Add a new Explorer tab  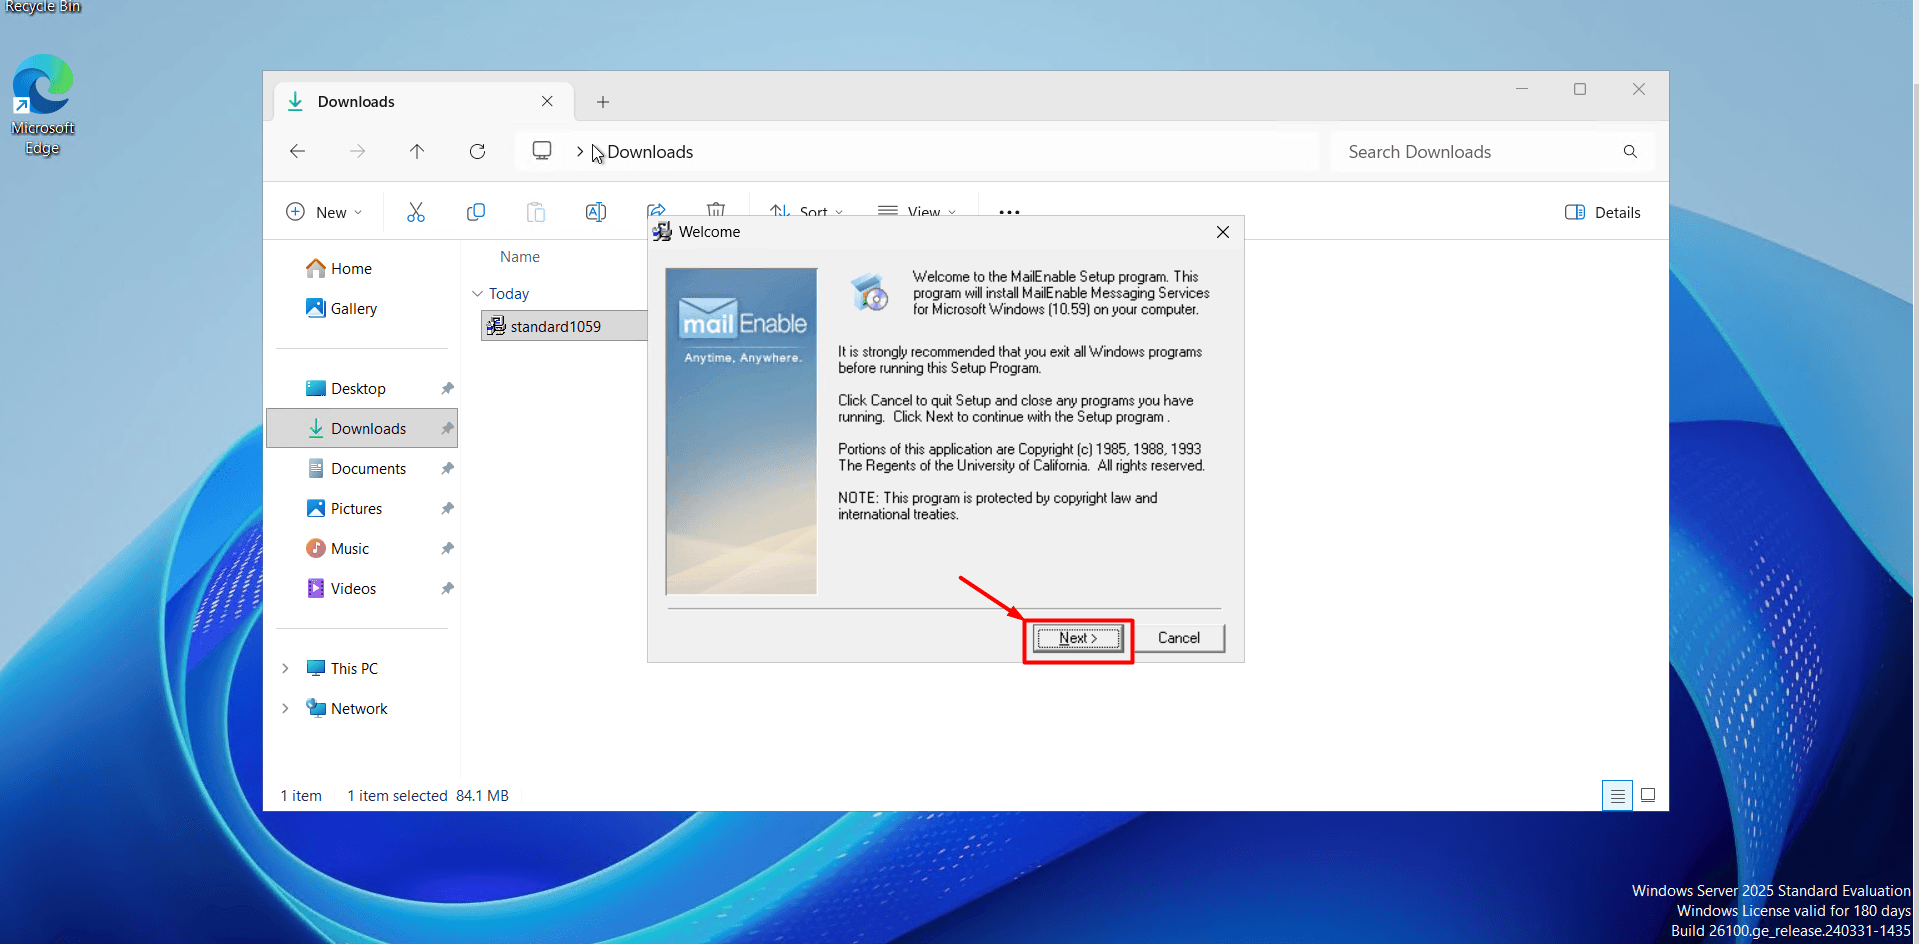coord(603,102)
